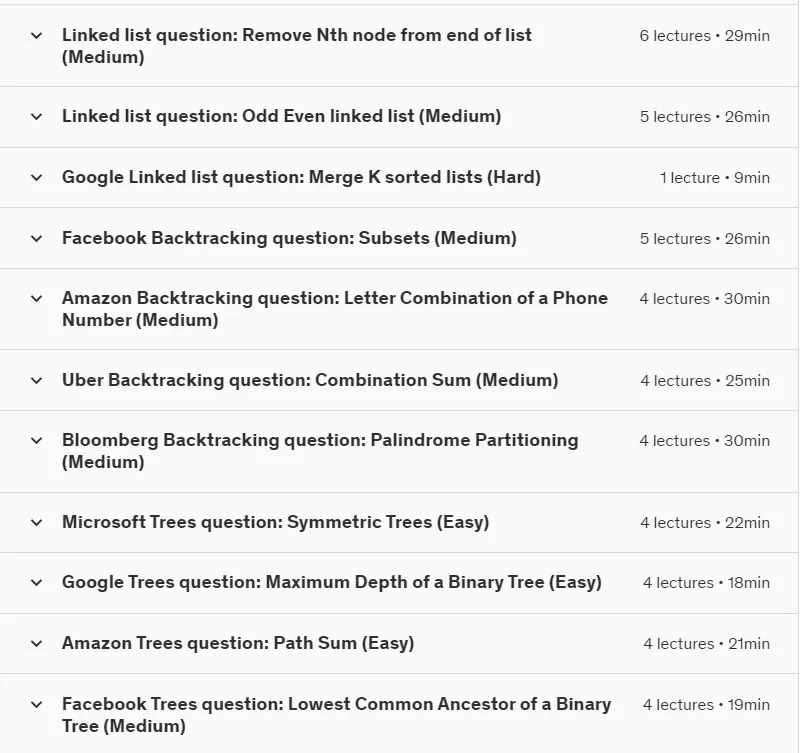Click chevron icon for Letter Combination section
This screenshot has width=803, height=753.
pyautogui.click(x=36, y=299)
